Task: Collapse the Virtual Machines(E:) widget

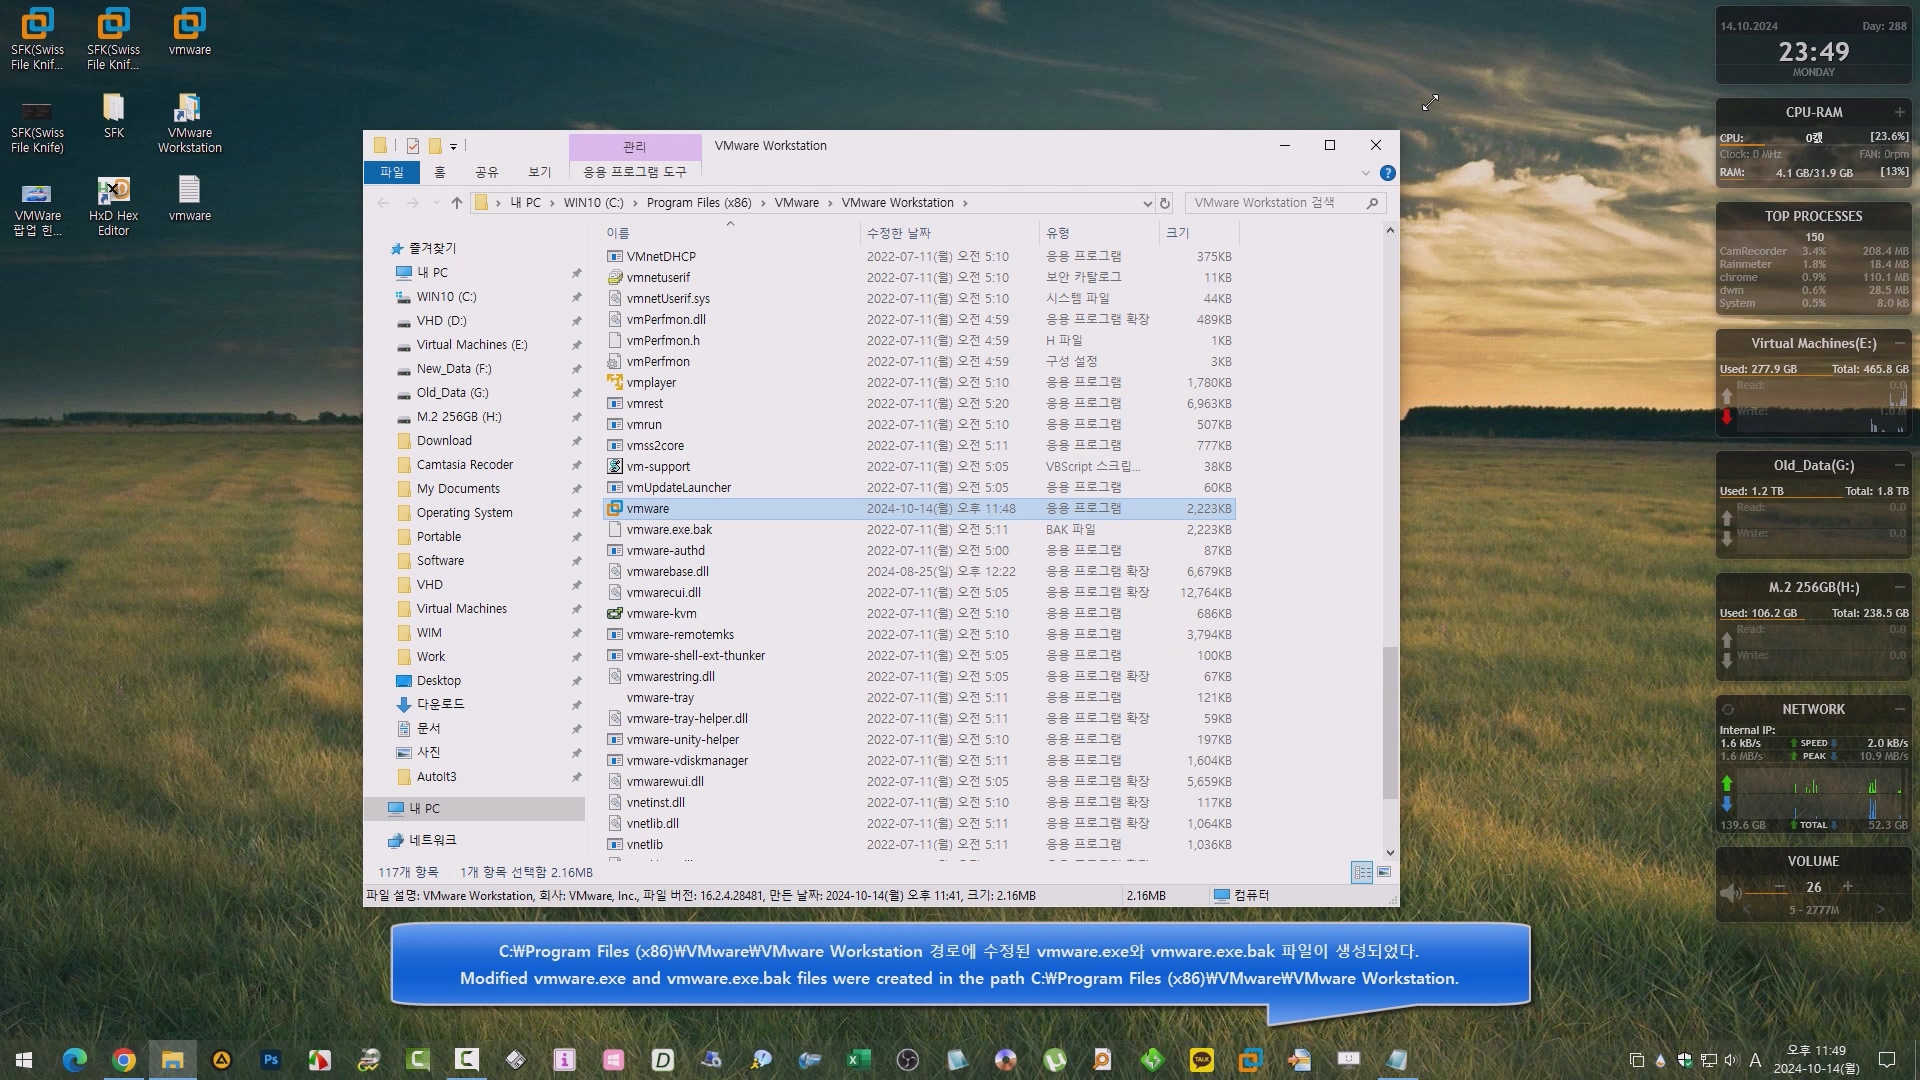Action: pyautogui.click(x=1899, y=343)
